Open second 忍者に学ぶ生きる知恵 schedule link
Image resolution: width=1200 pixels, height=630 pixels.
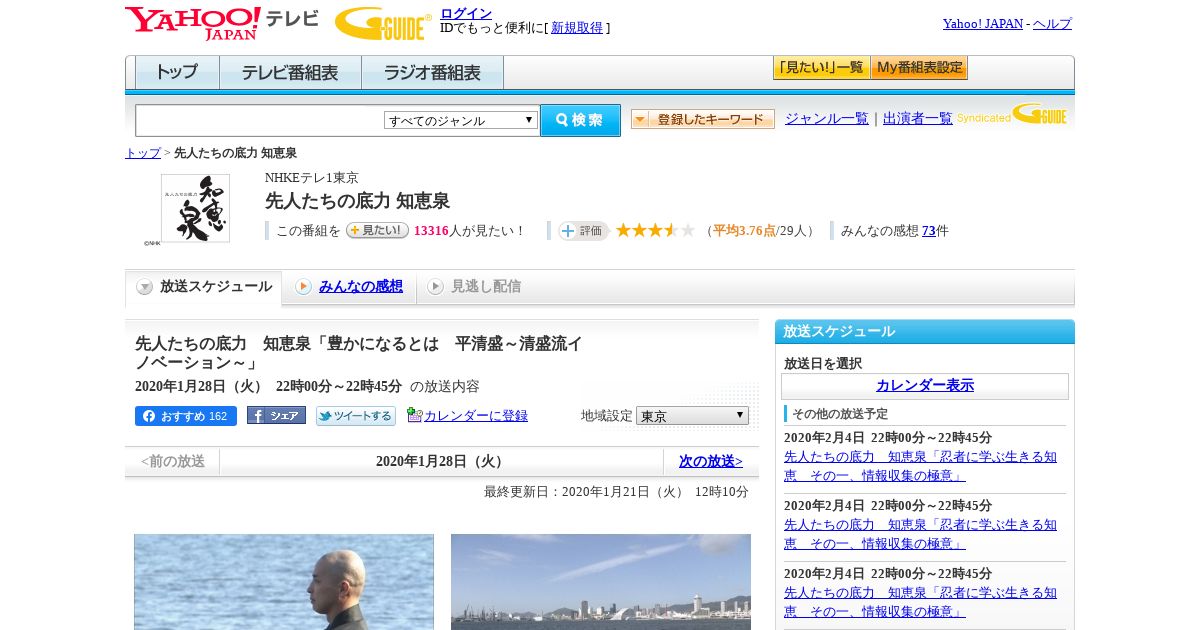pyautogui.click(x=920, y=534)
